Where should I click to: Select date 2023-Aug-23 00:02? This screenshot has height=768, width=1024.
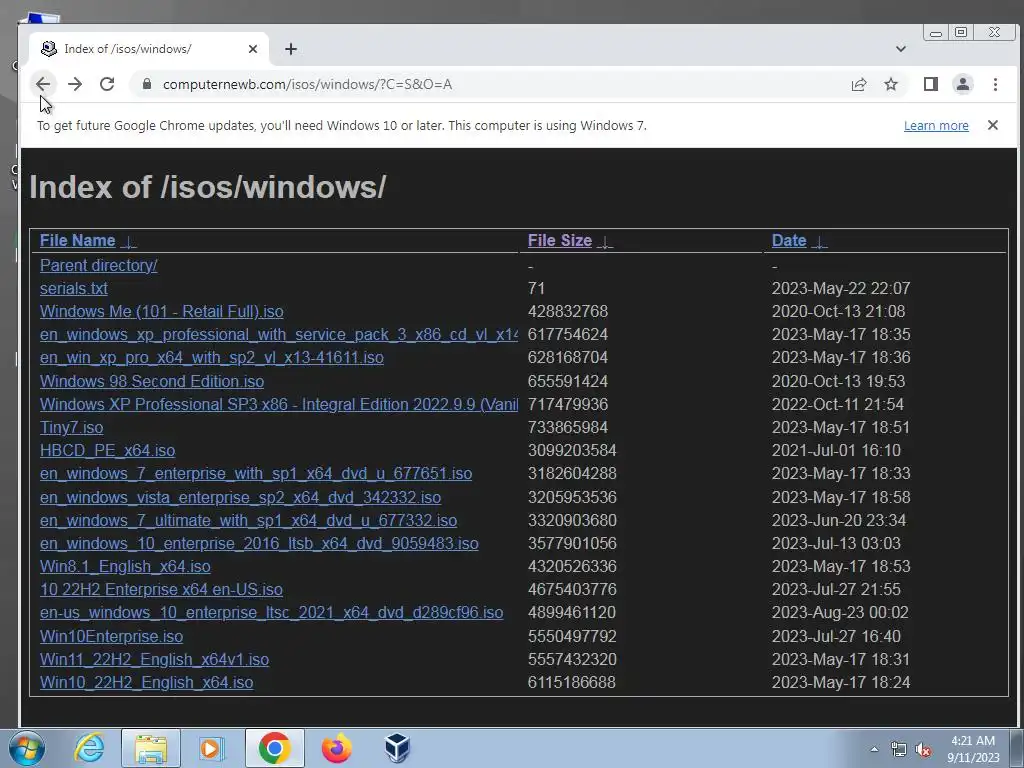point(840,613)
